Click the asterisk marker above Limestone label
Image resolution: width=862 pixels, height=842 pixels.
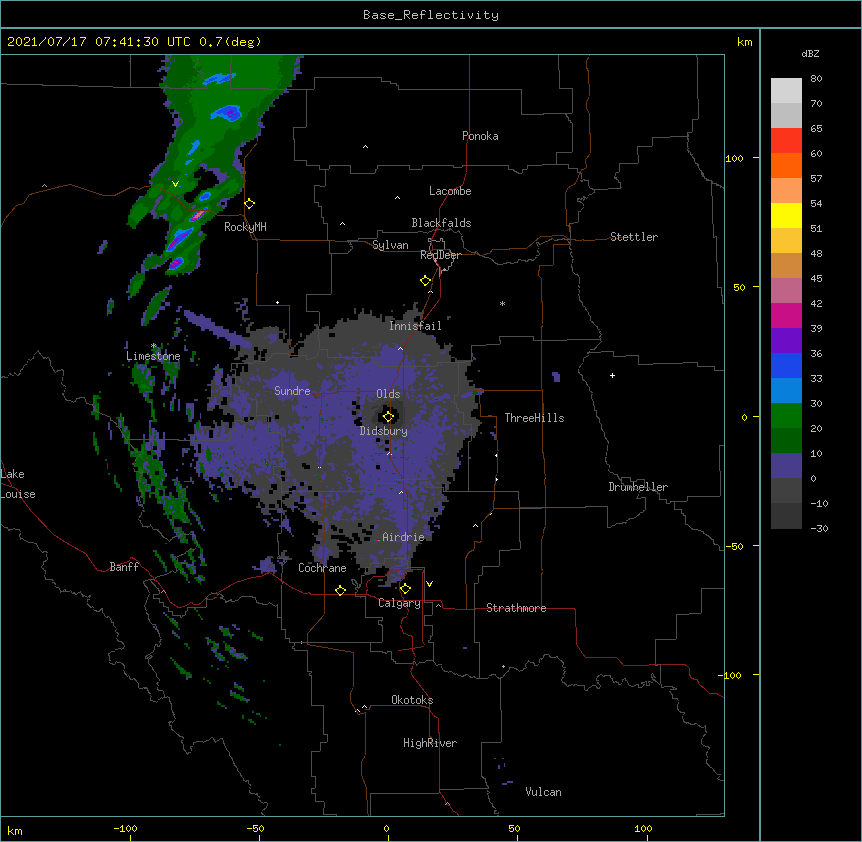point(154,346)
